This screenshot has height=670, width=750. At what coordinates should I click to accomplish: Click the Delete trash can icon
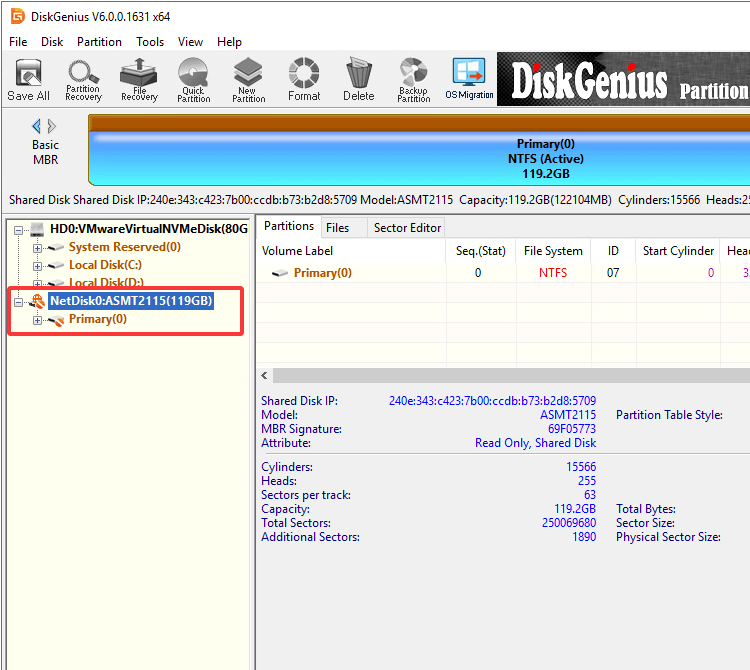(358, 79)
